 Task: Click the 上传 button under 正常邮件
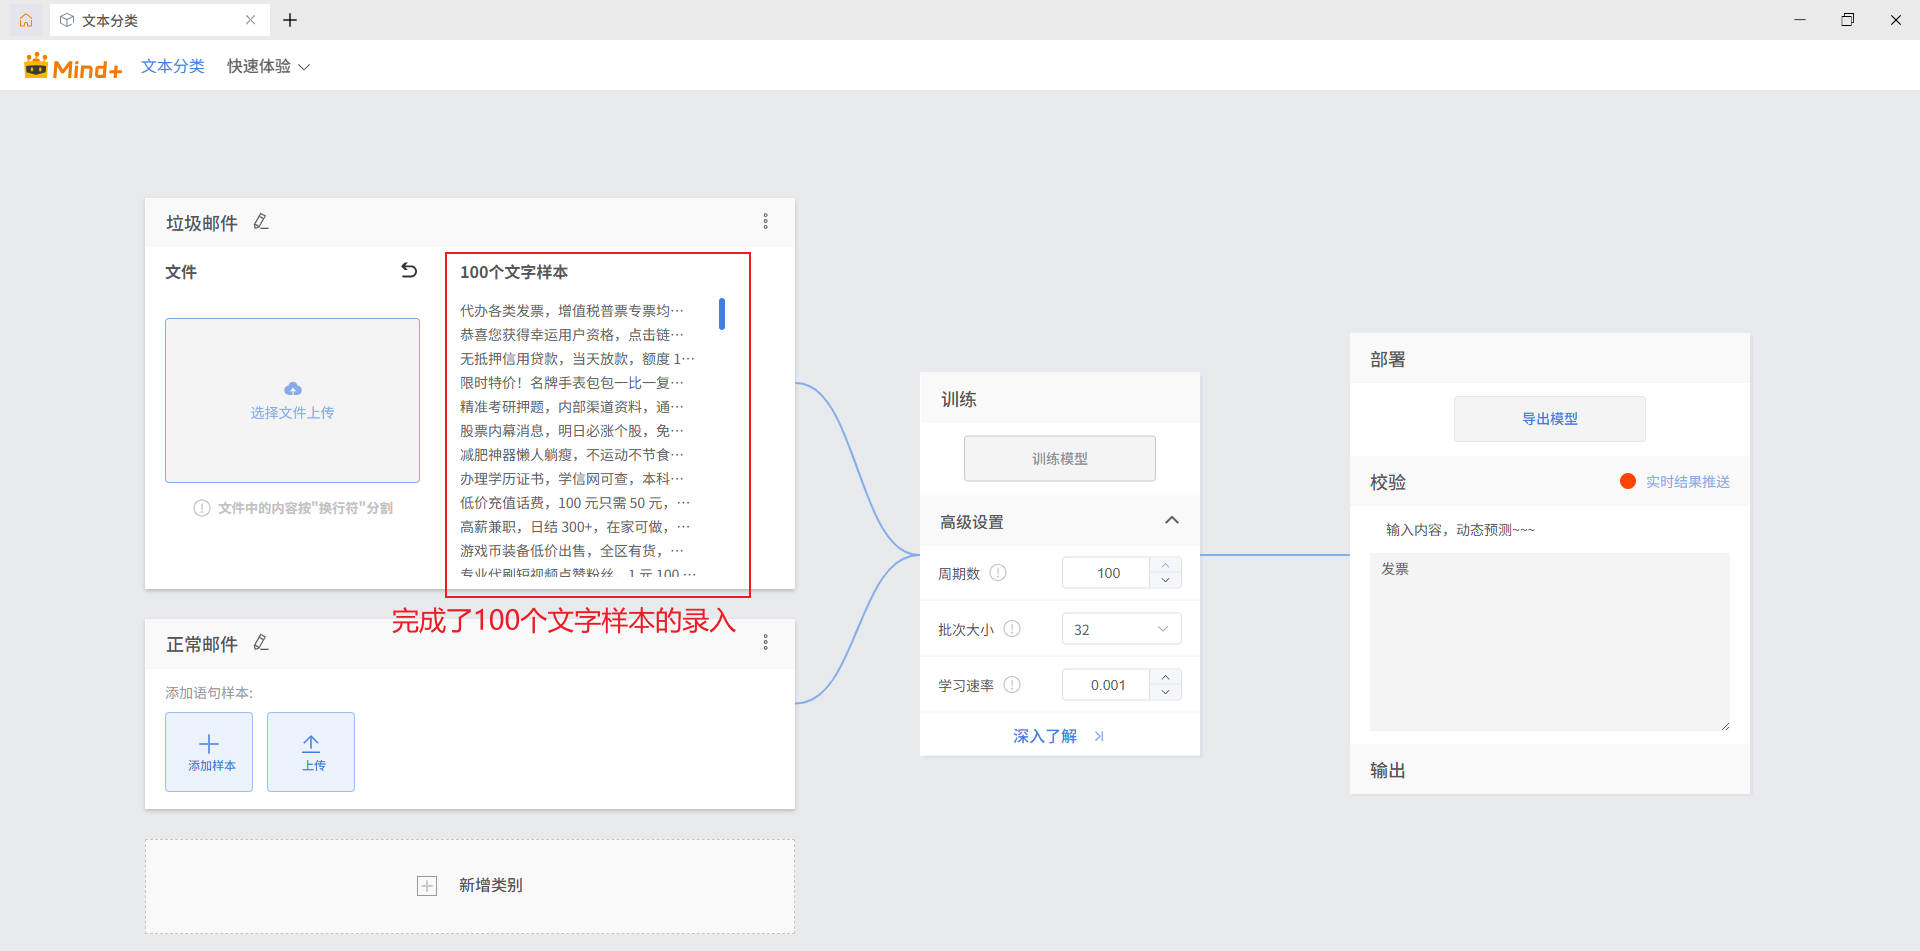click(311, 752)
